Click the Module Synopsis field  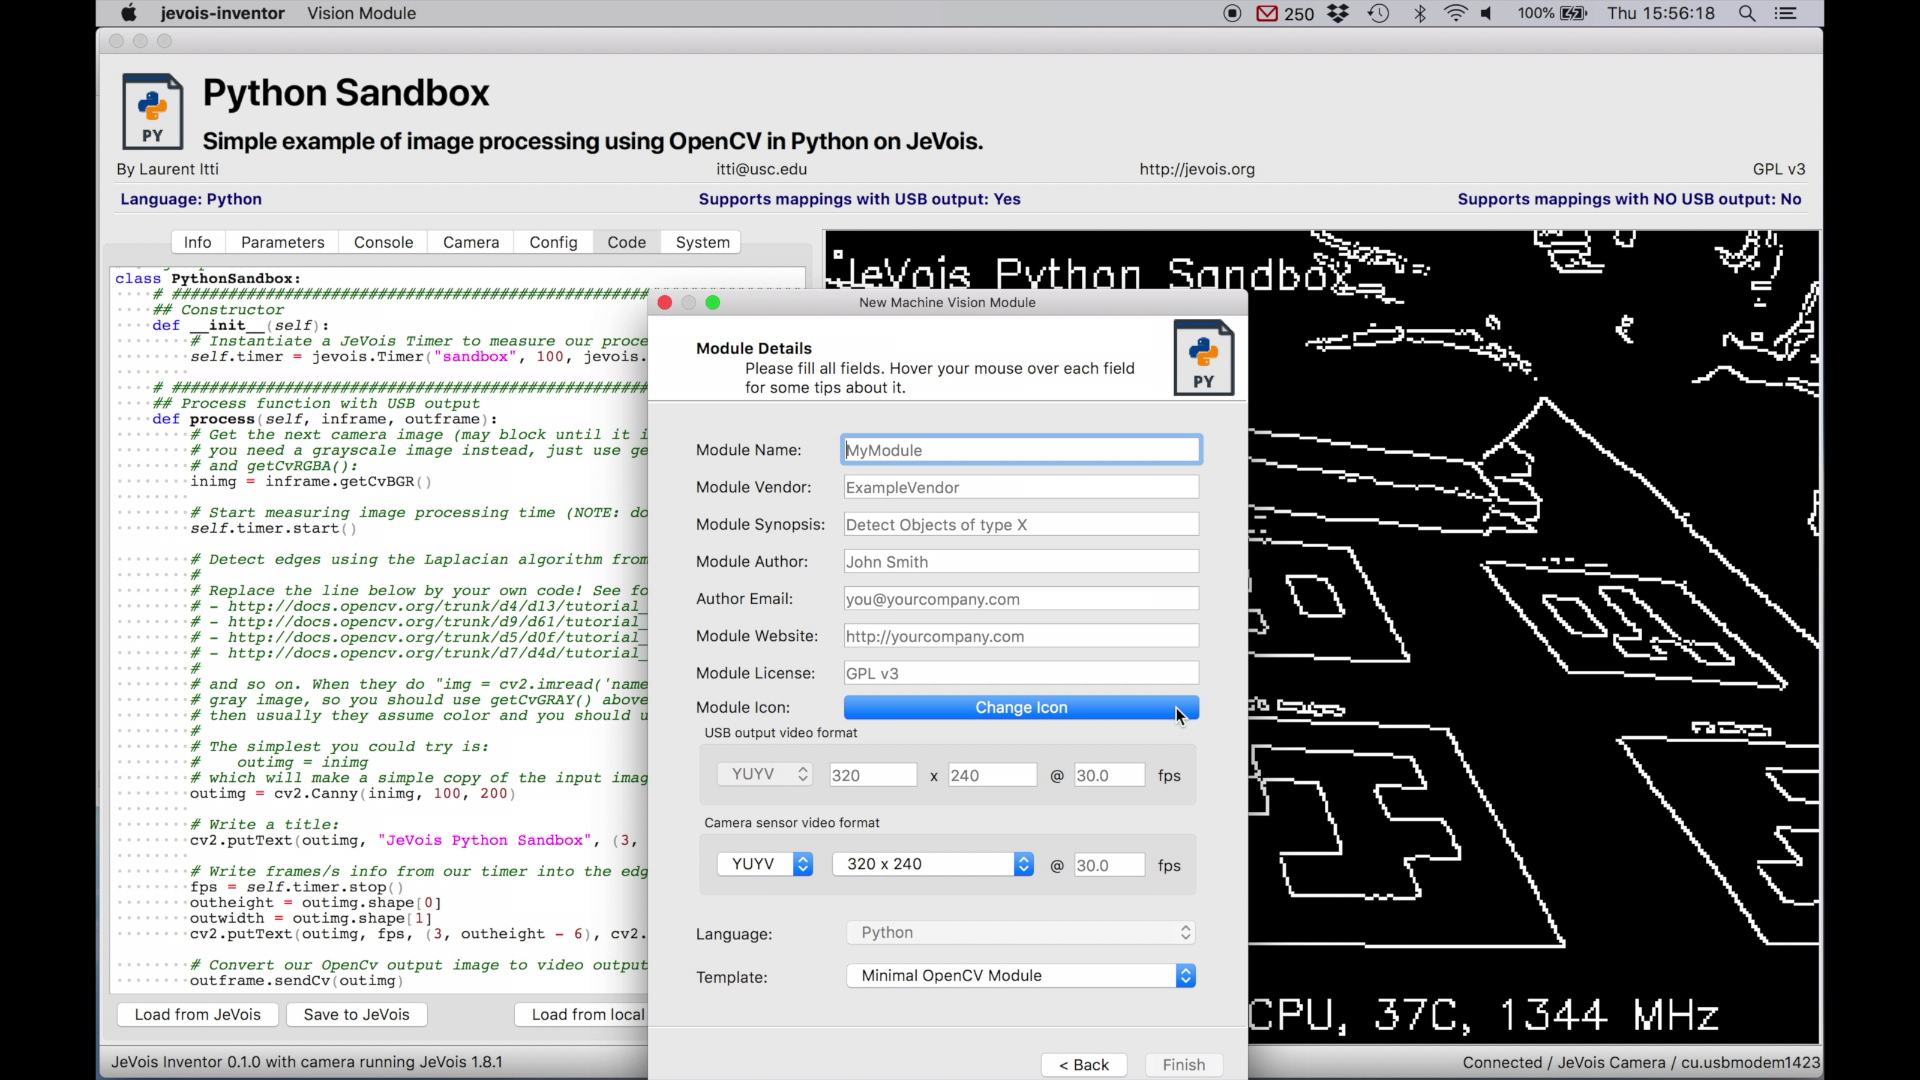(x=1021, y=524)
